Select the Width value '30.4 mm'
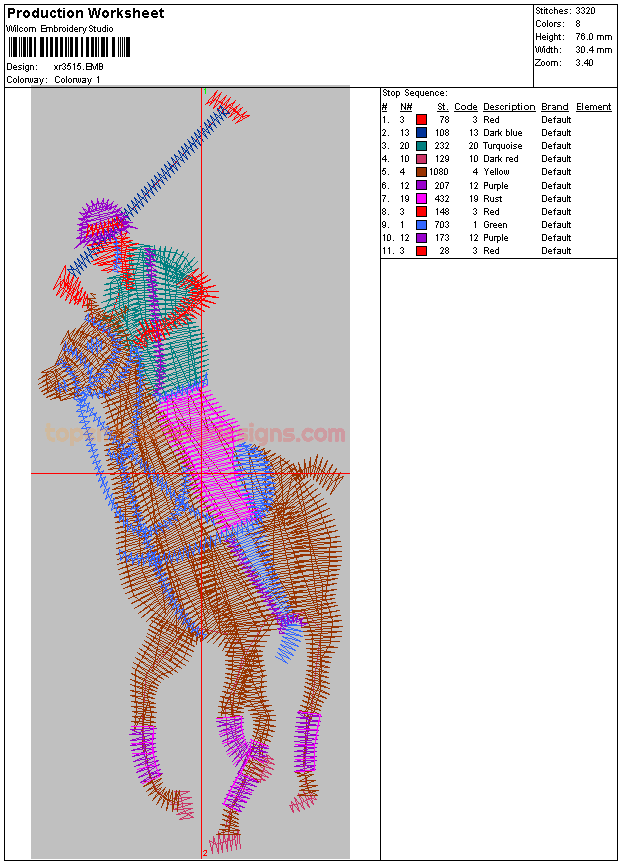Viewport: 620px width, 861px height. (594, 50)
